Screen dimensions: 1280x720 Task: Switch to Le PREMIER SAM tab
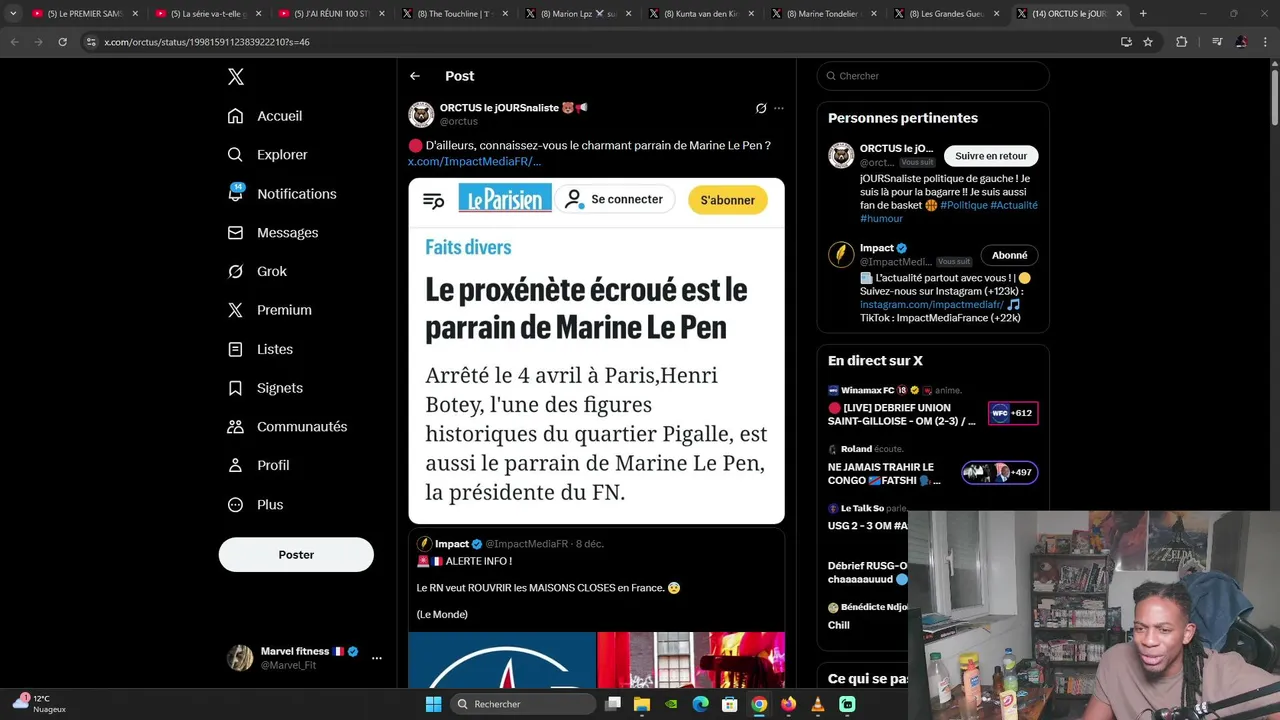tap(85, 14)
